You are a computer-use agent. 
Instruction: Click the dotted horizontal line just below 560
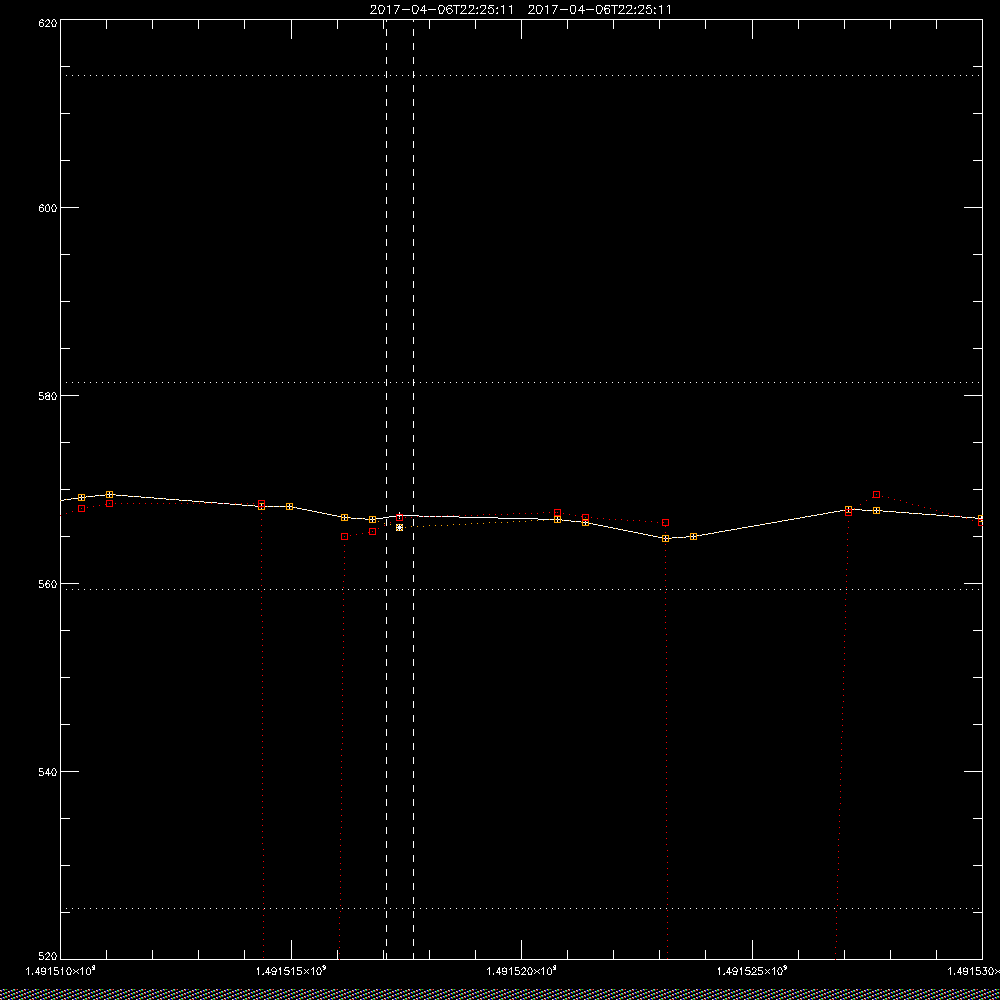(521, 589)
